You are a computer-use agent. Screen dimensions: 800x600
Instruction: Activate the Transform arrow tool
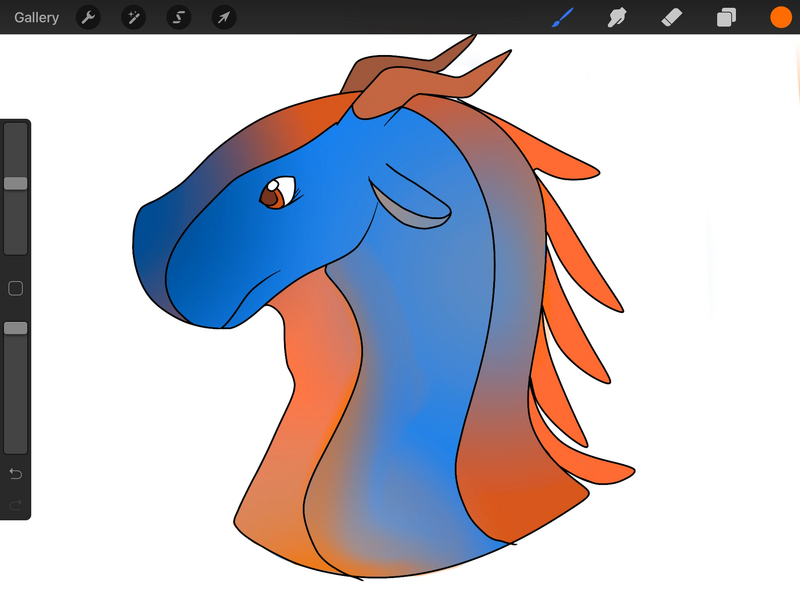click(224, 17)
